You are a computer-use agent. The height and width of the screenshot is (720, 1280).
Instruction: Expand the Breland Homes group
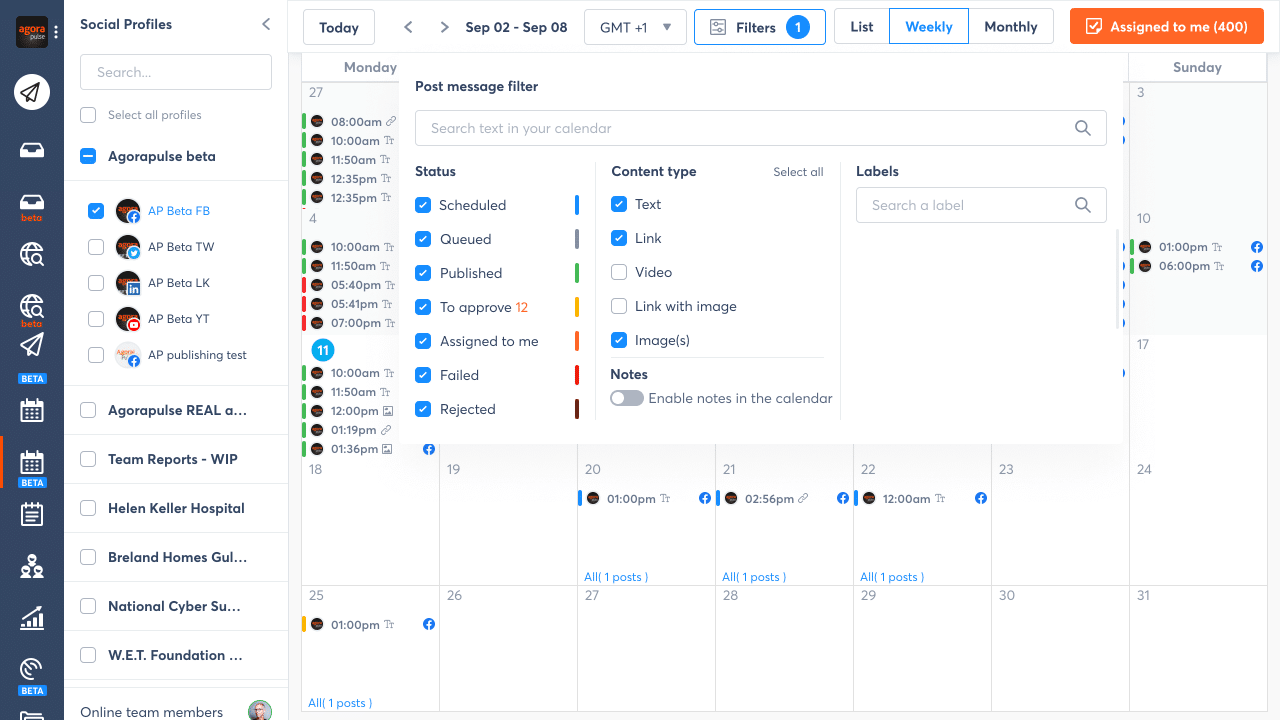click(x=178, y=557)
